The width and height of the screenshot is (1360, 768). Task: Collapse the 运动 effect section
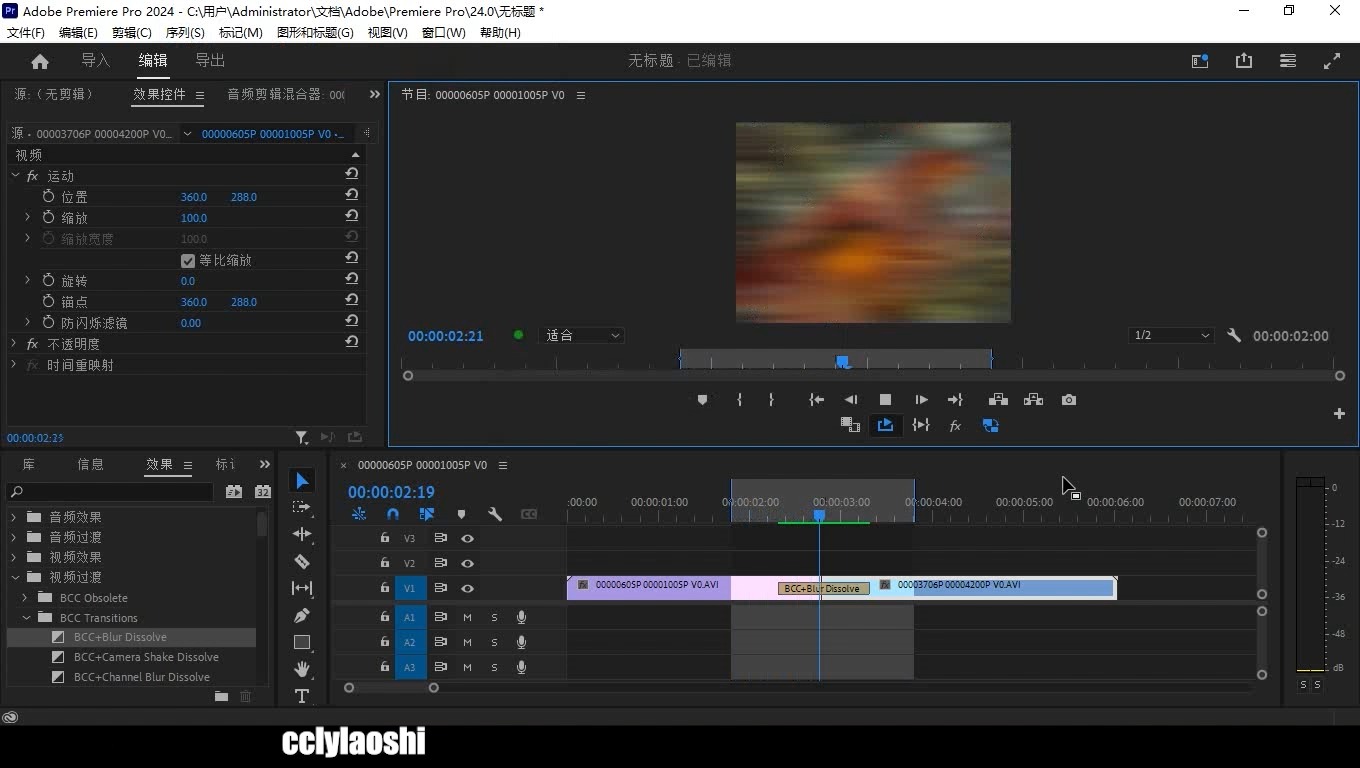point(15,175)
